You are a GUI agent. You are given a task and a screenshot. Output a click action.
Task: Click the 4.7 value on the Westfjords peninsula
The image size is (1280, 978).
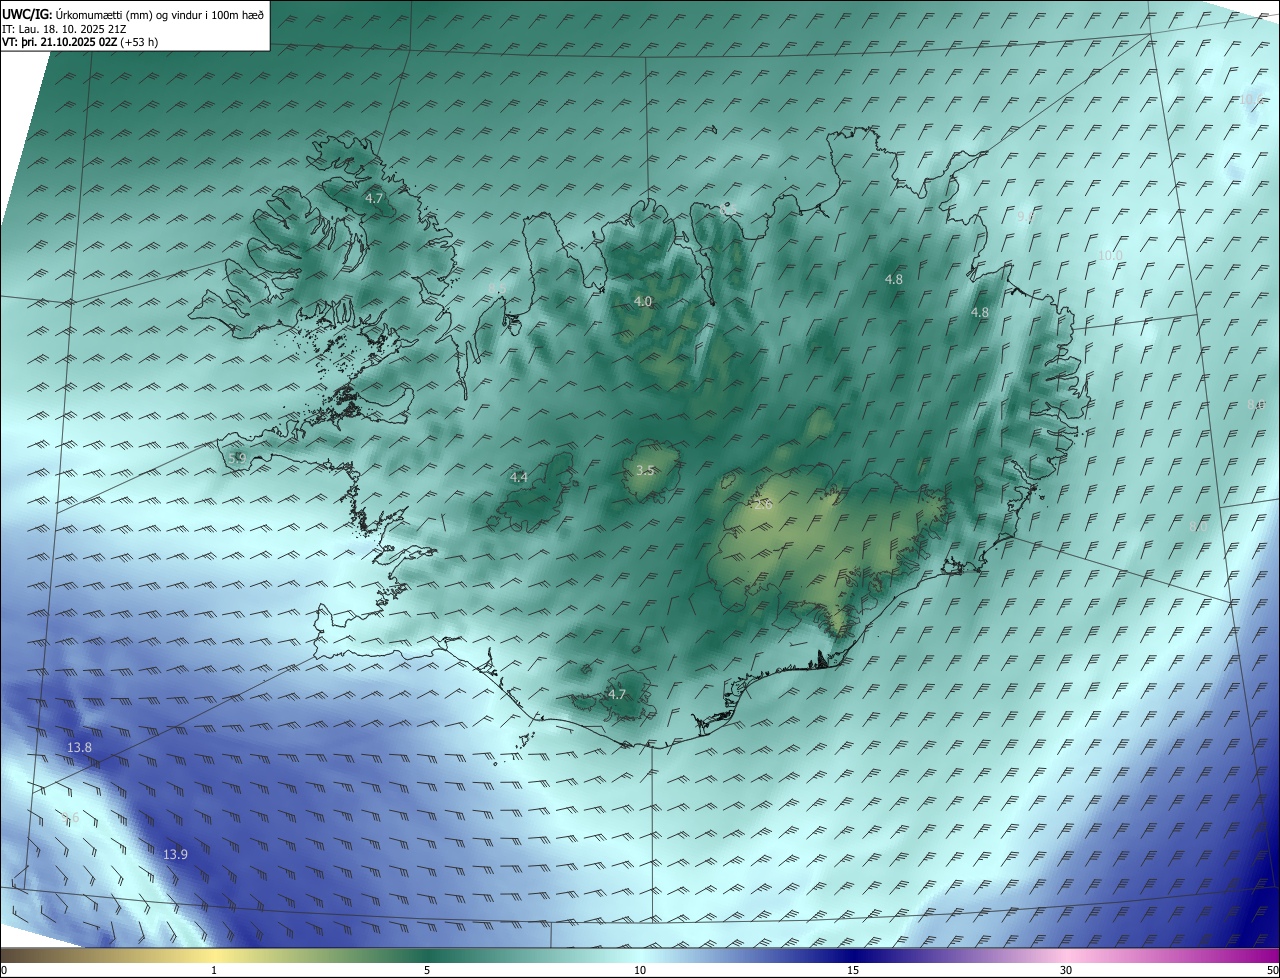pos(374,199)
